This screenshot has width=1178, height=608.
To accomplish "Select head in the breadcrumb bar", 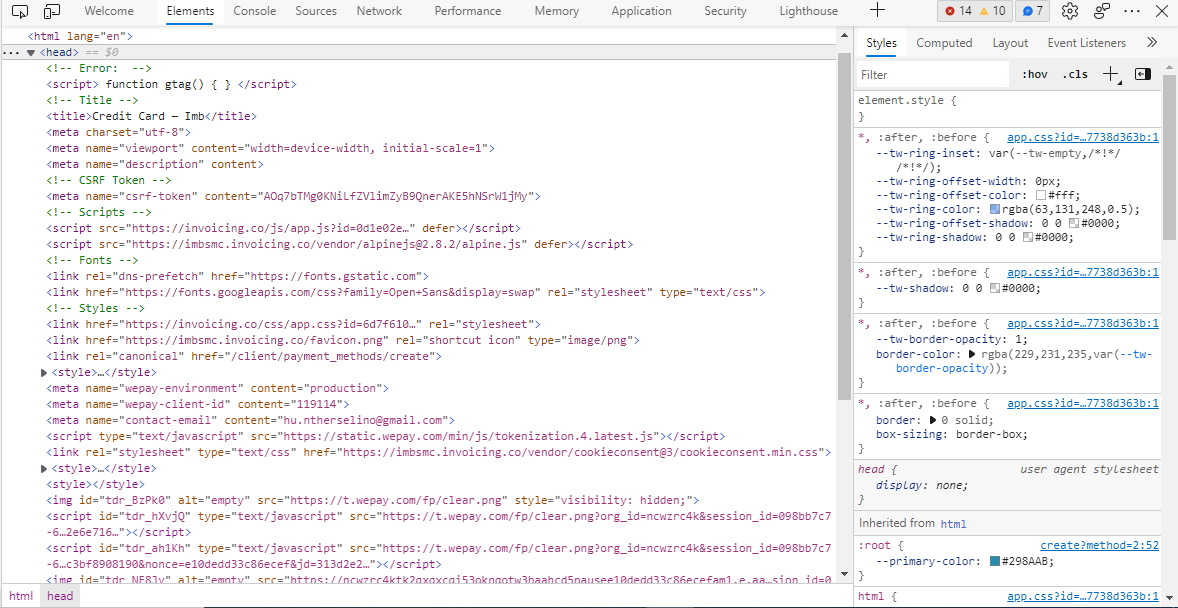I will tap(60, 596).
